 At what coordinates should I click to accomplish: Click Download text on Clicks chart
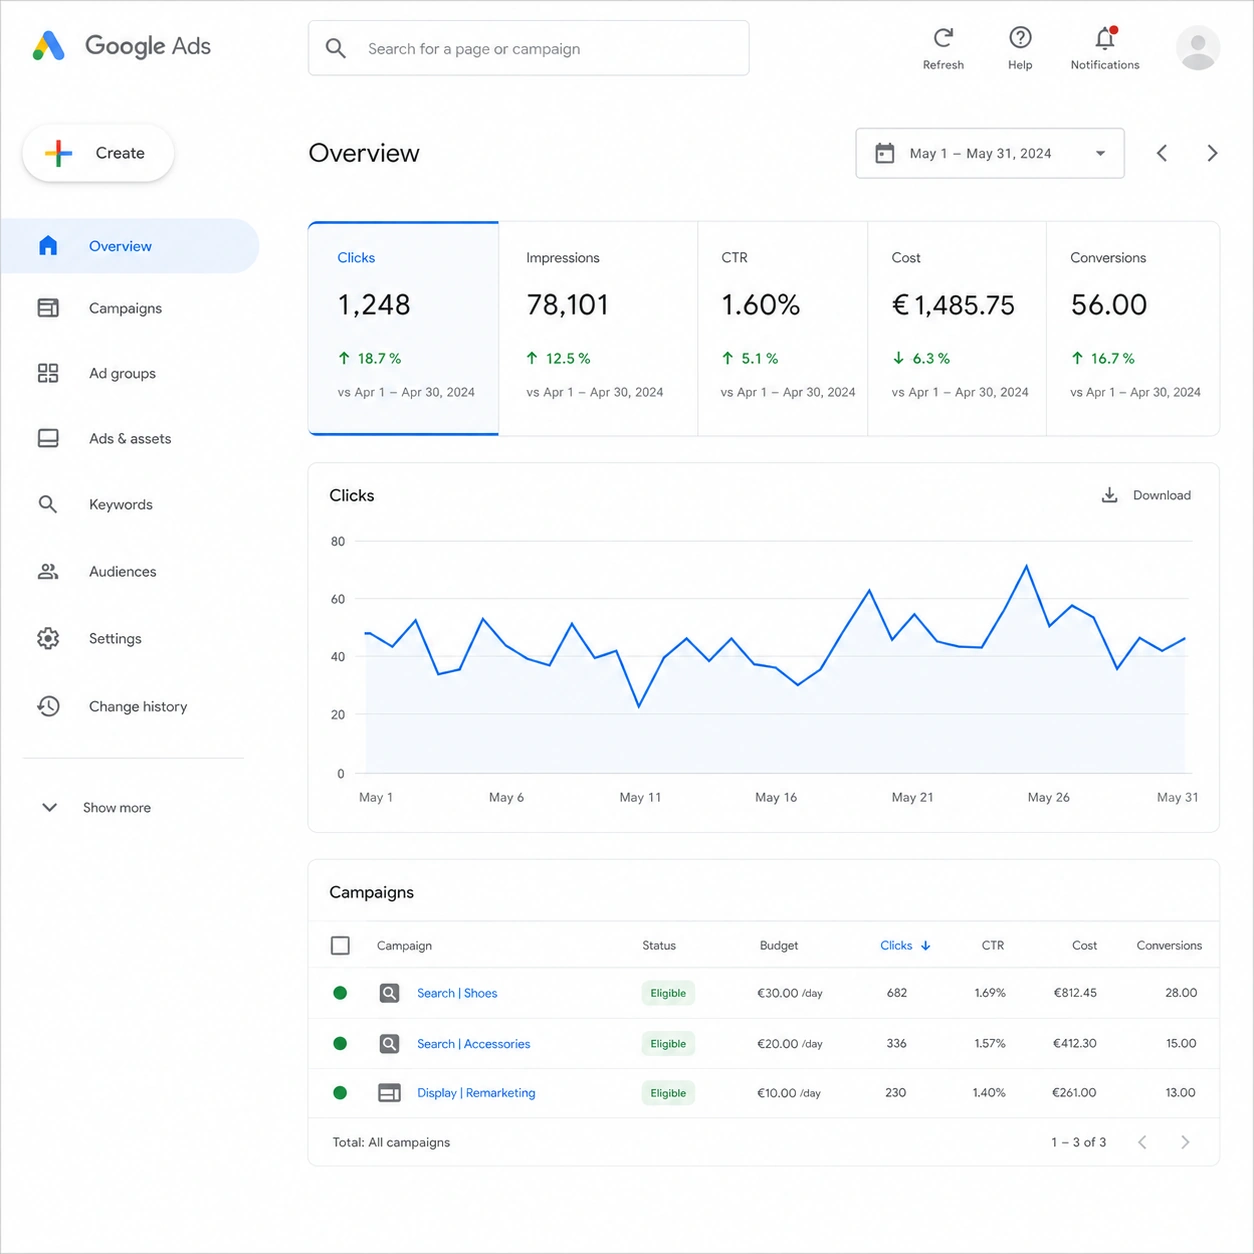1162,495
